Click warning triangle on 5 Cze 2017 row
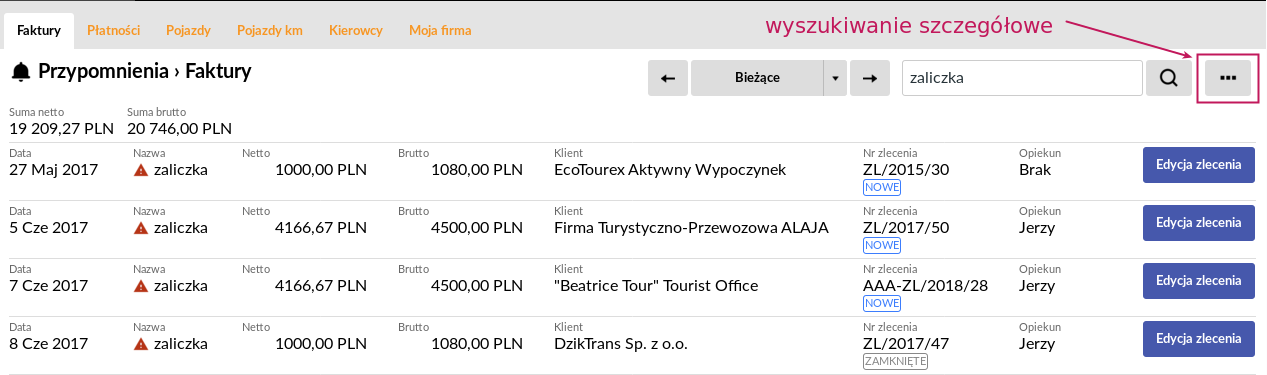 (x=141, y=228)
